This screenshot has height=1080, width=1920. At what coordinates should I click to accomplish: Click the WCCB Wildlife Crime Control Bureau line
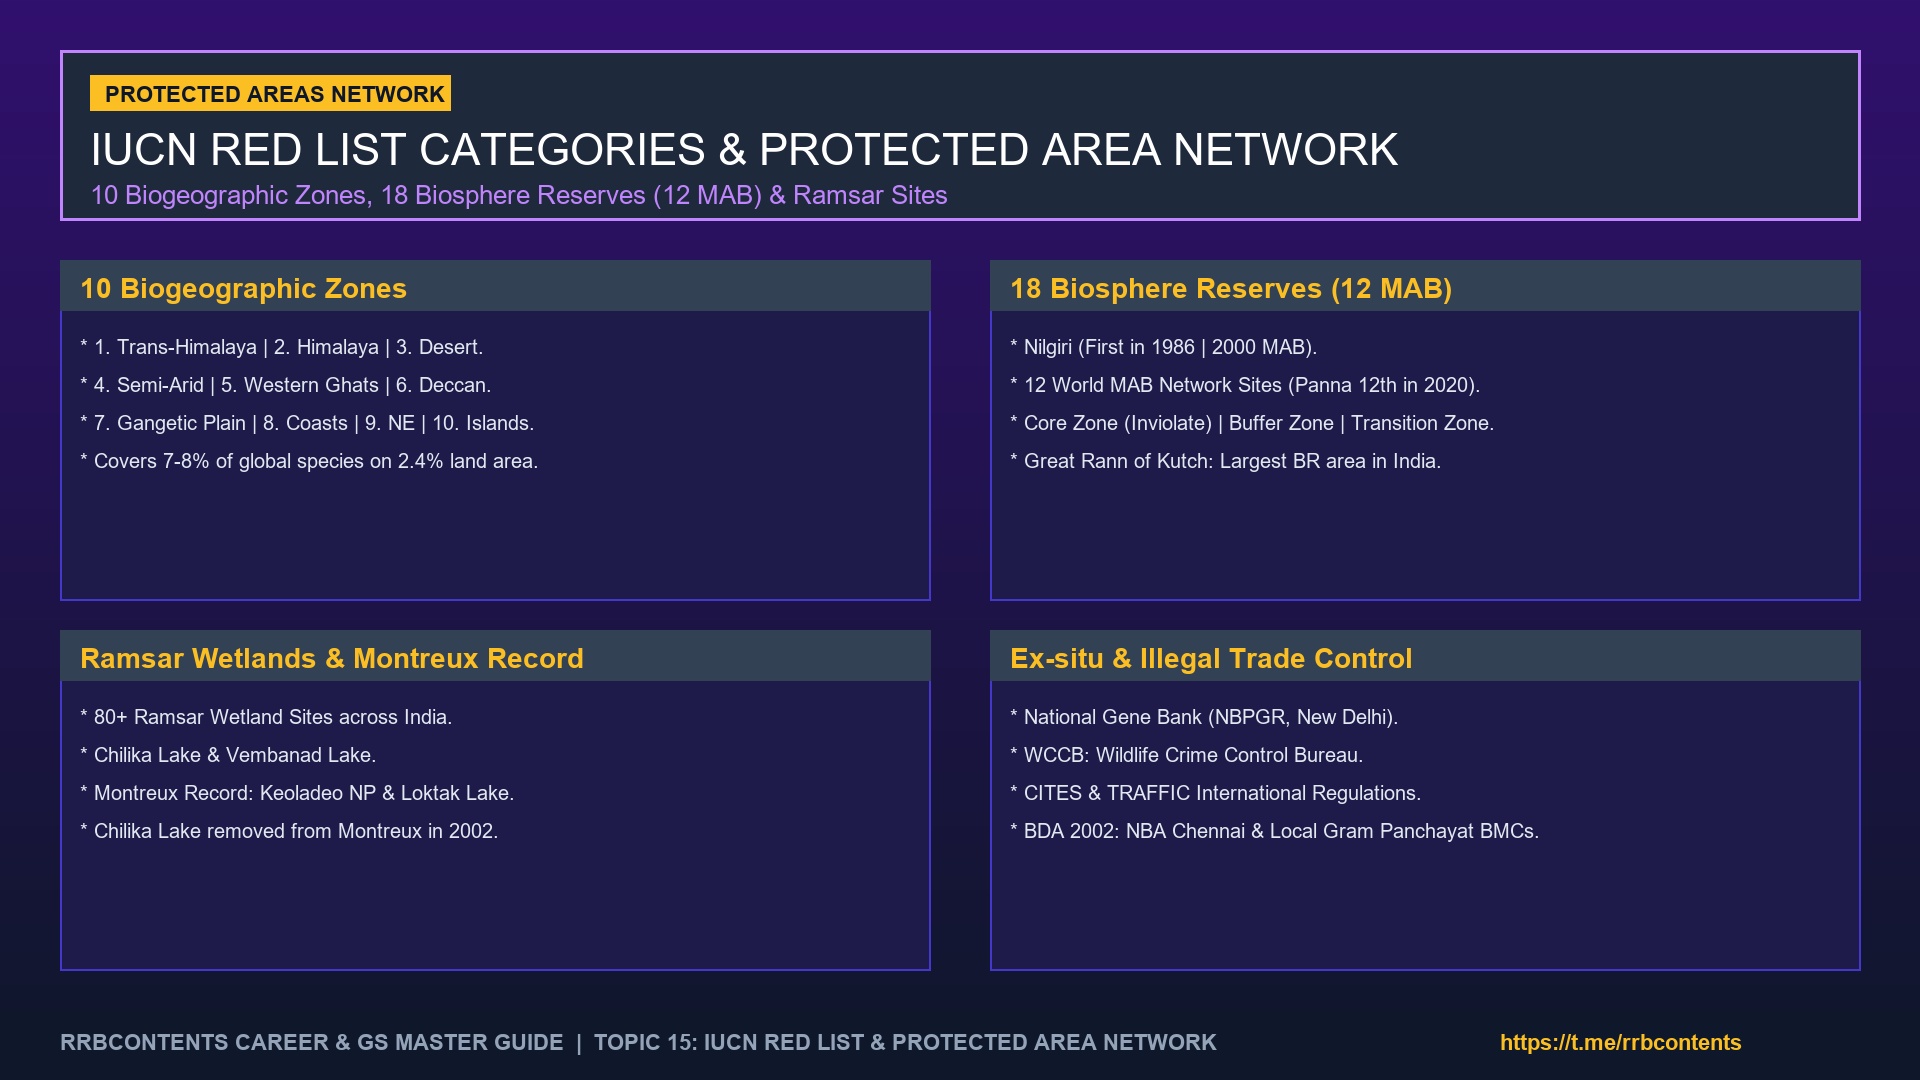(x=1187, y=755)
